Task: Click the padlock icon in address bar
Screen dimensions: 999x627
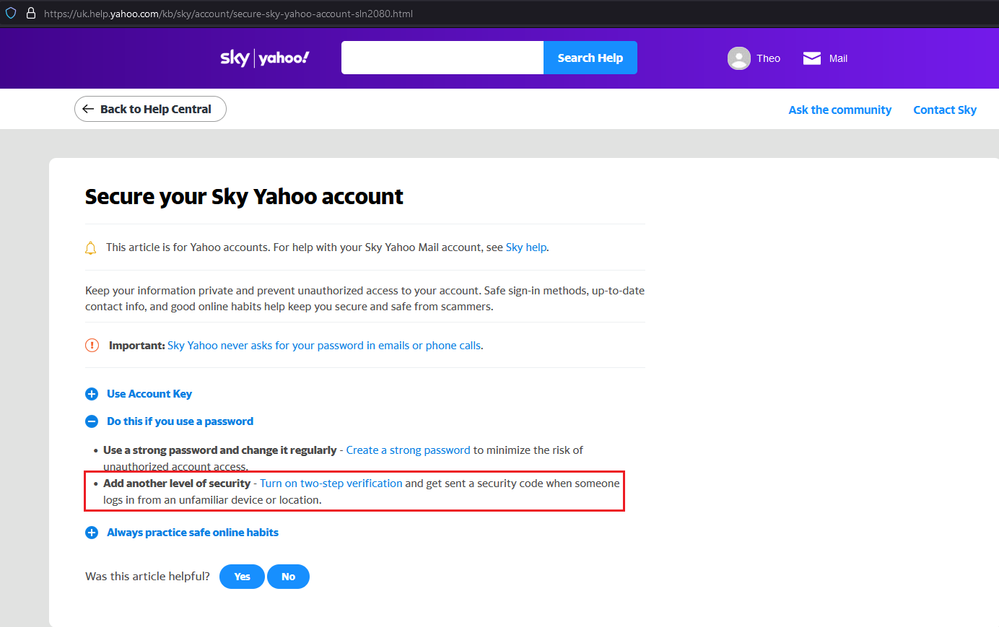Action: [31, 14]
